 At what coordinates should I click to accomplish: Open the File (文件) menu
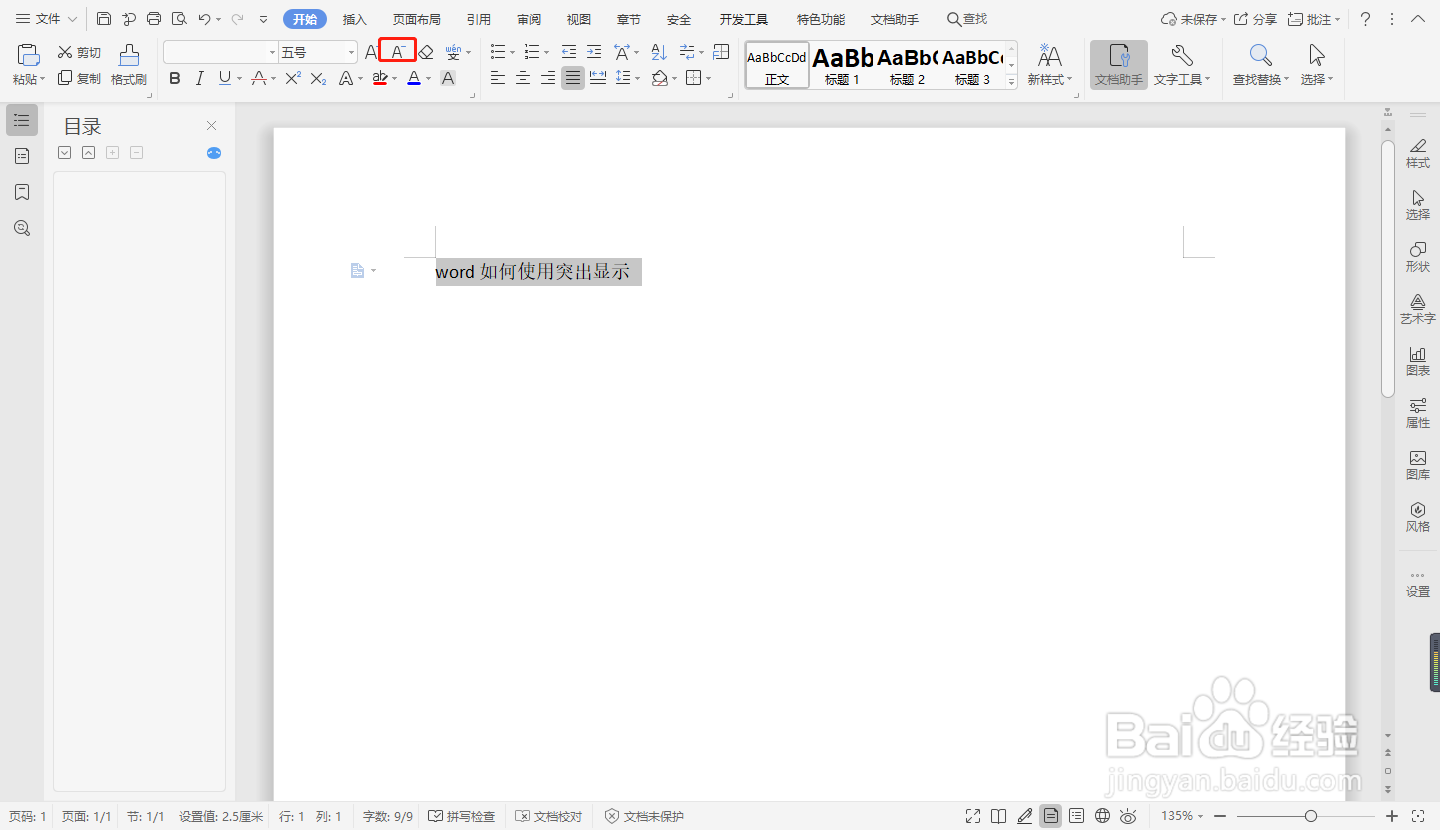pyautogui.click(x=46, y=19)
